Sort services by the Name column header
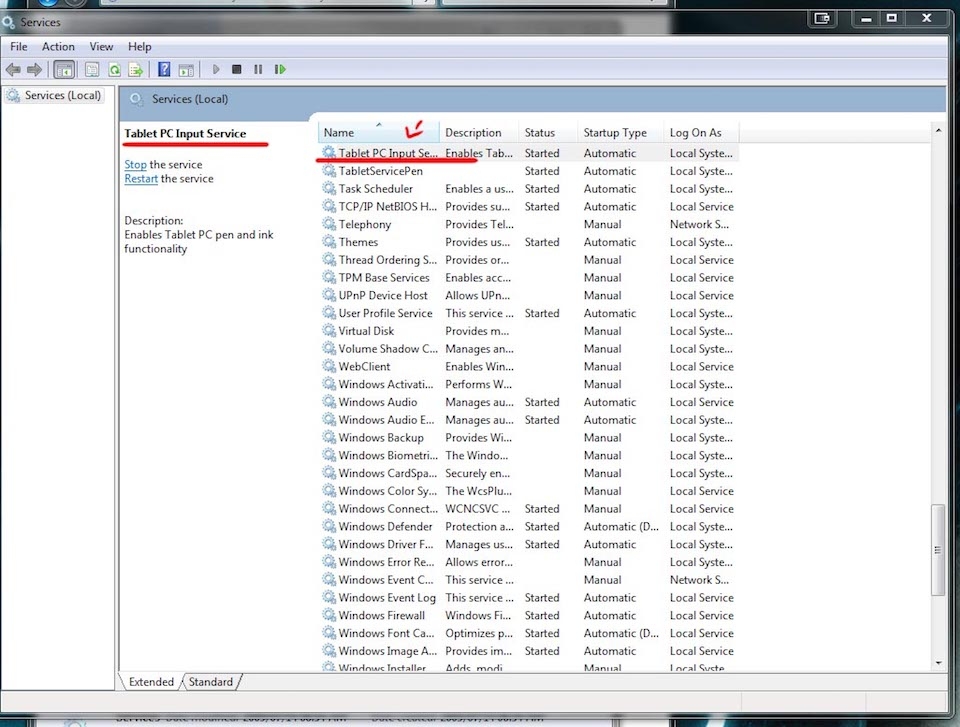The width and height of the screenshot is (960, 727). coord(339,133)
